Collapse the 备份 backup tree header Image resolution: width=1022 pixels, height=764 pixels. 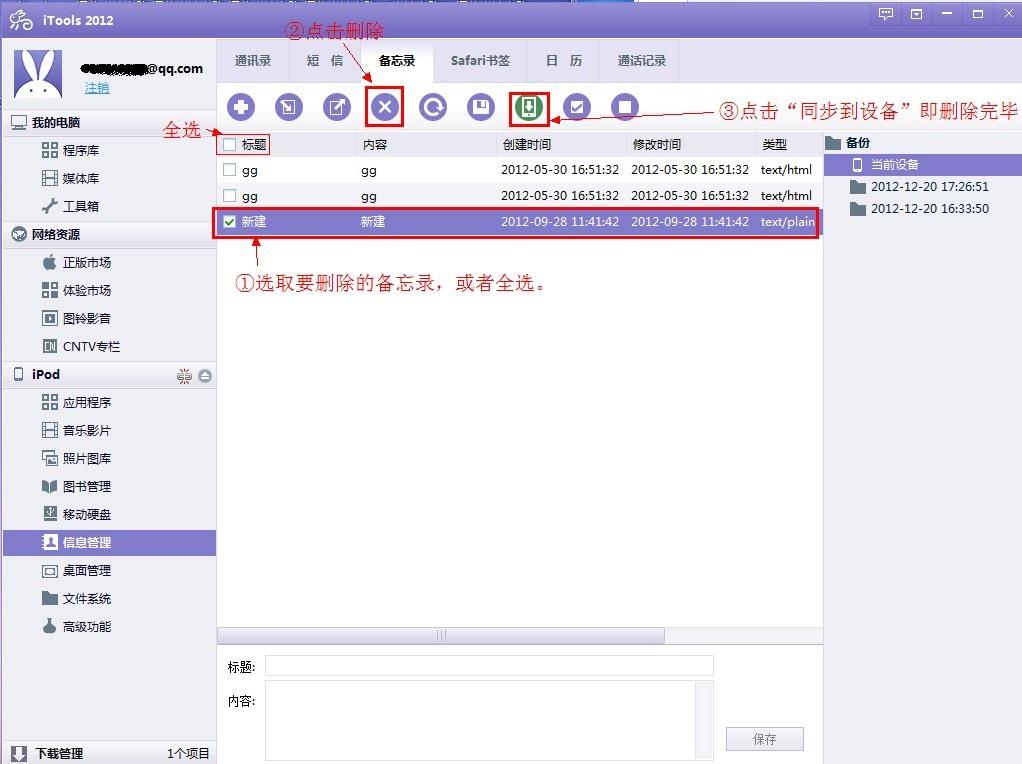coord(833,143)
